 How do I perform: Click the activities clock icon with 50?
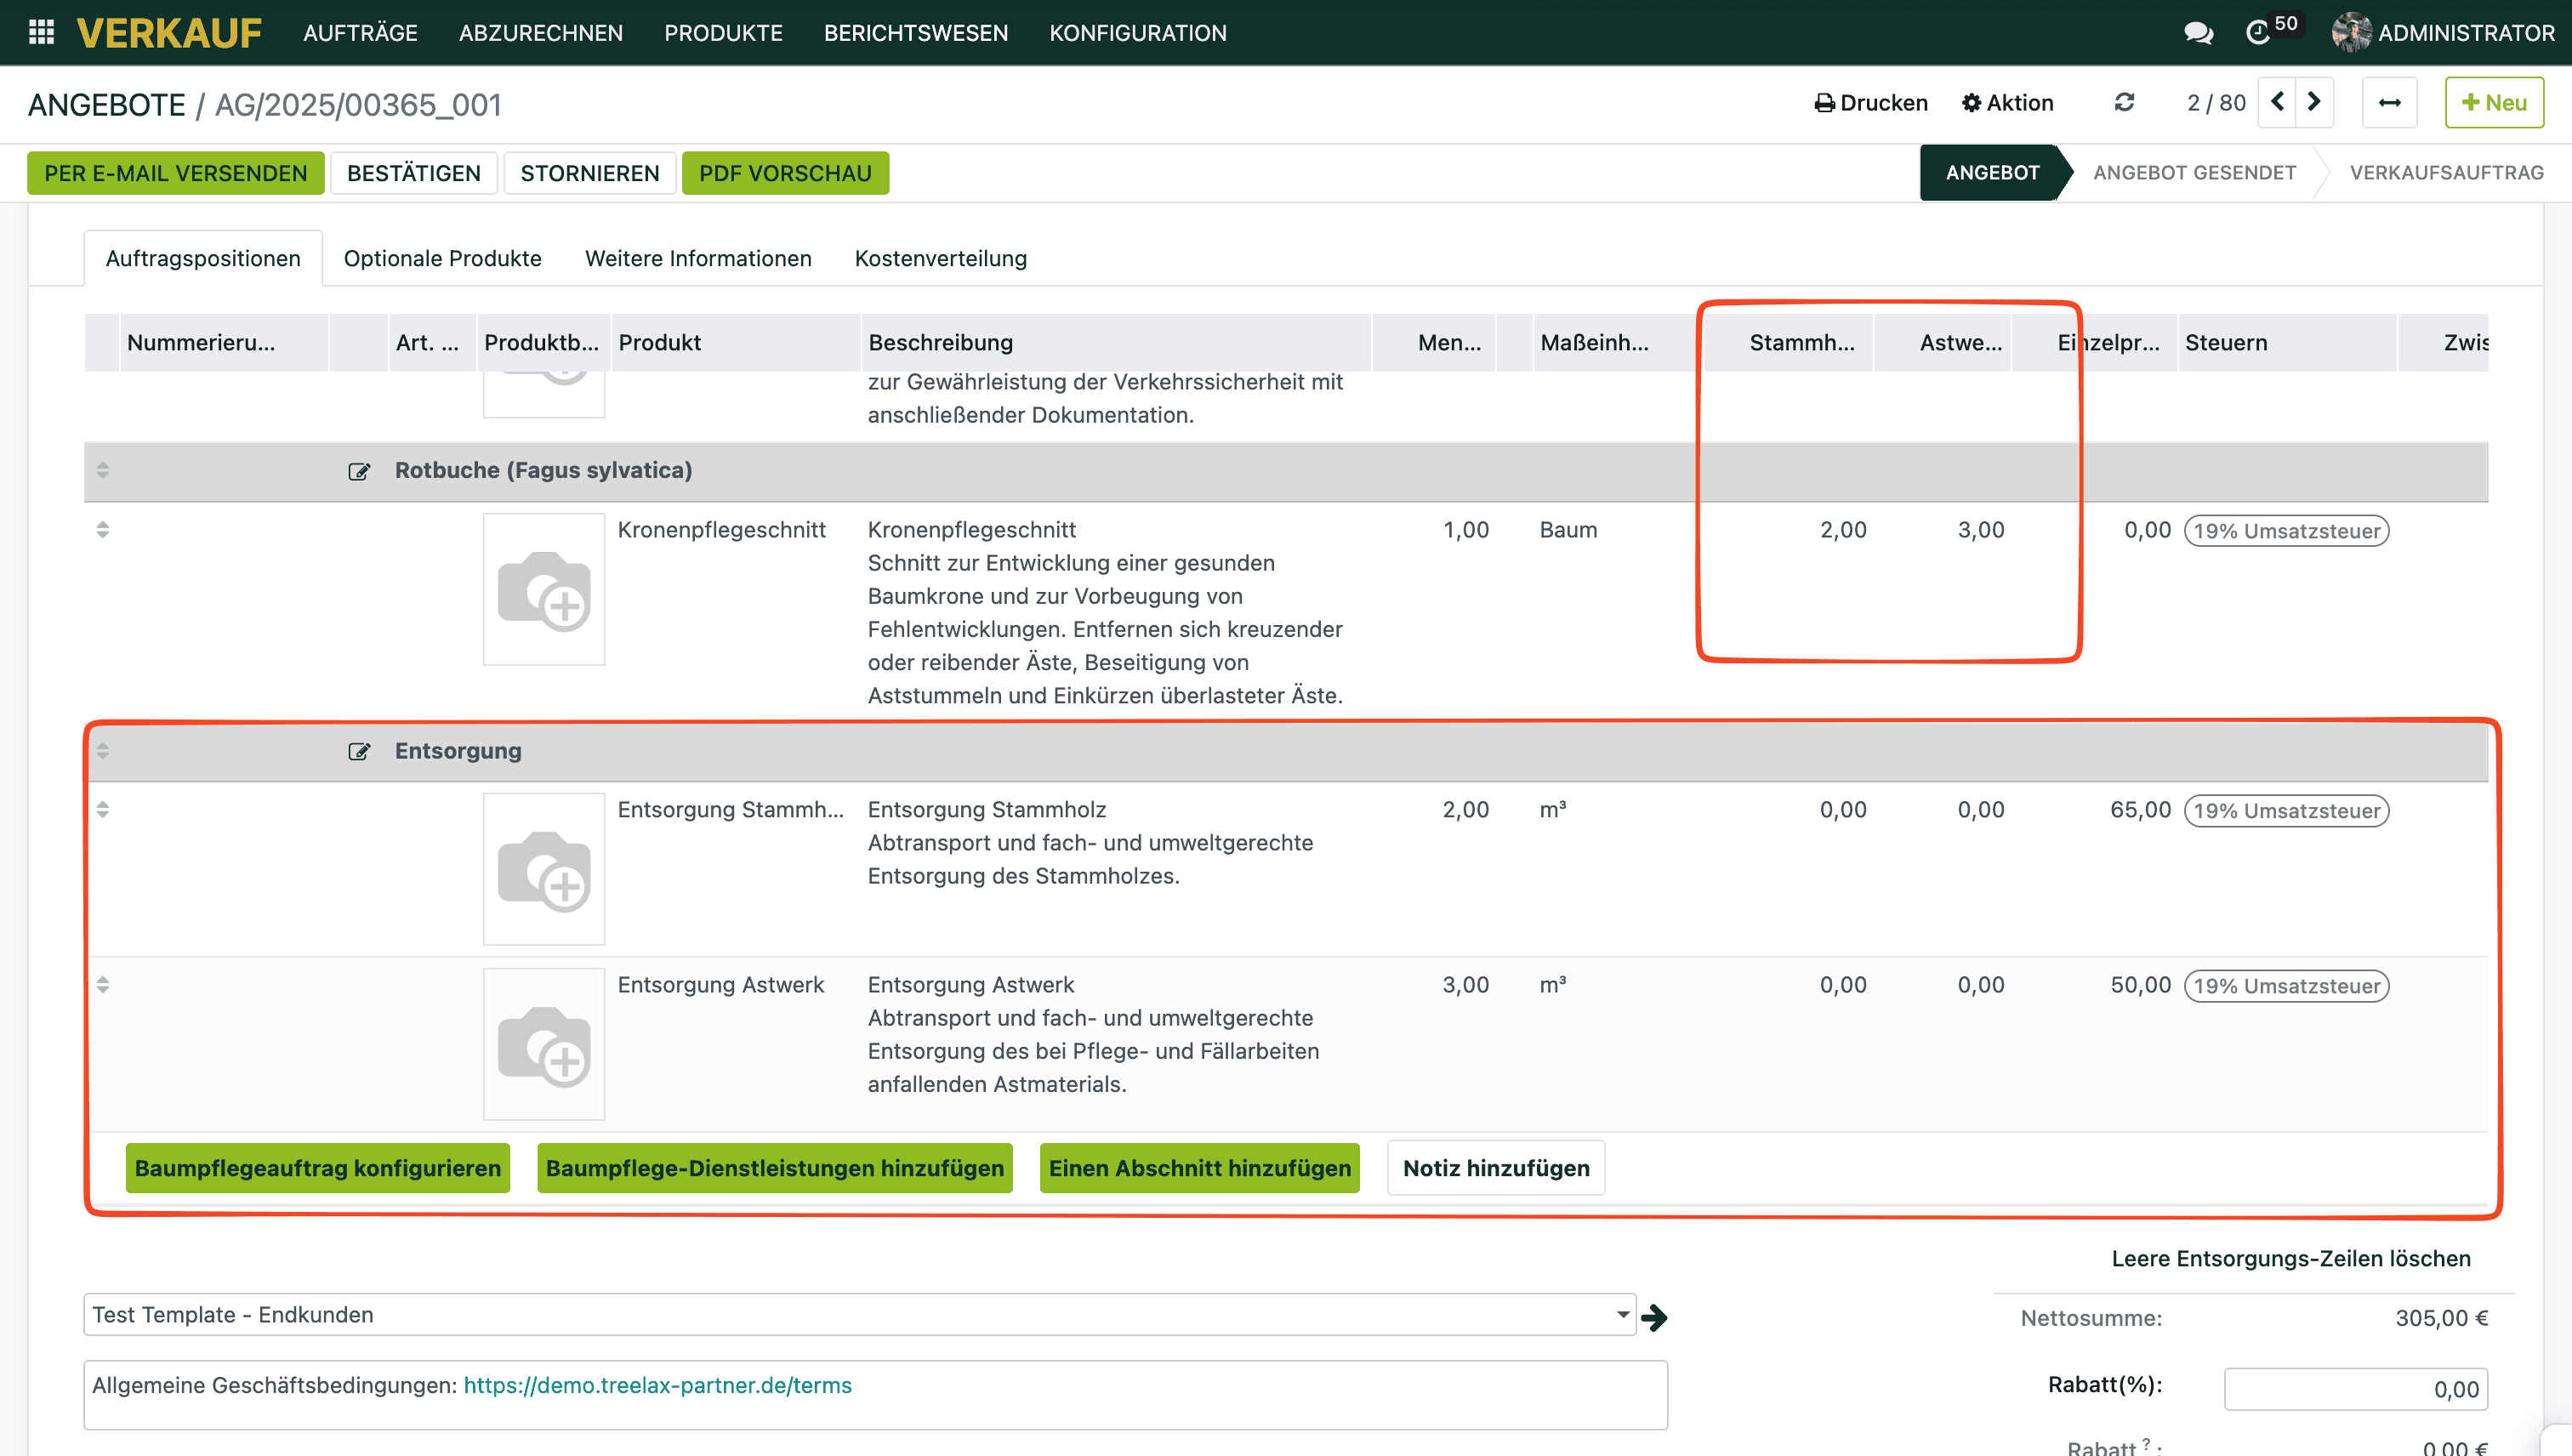click(x=2258, y=33)
